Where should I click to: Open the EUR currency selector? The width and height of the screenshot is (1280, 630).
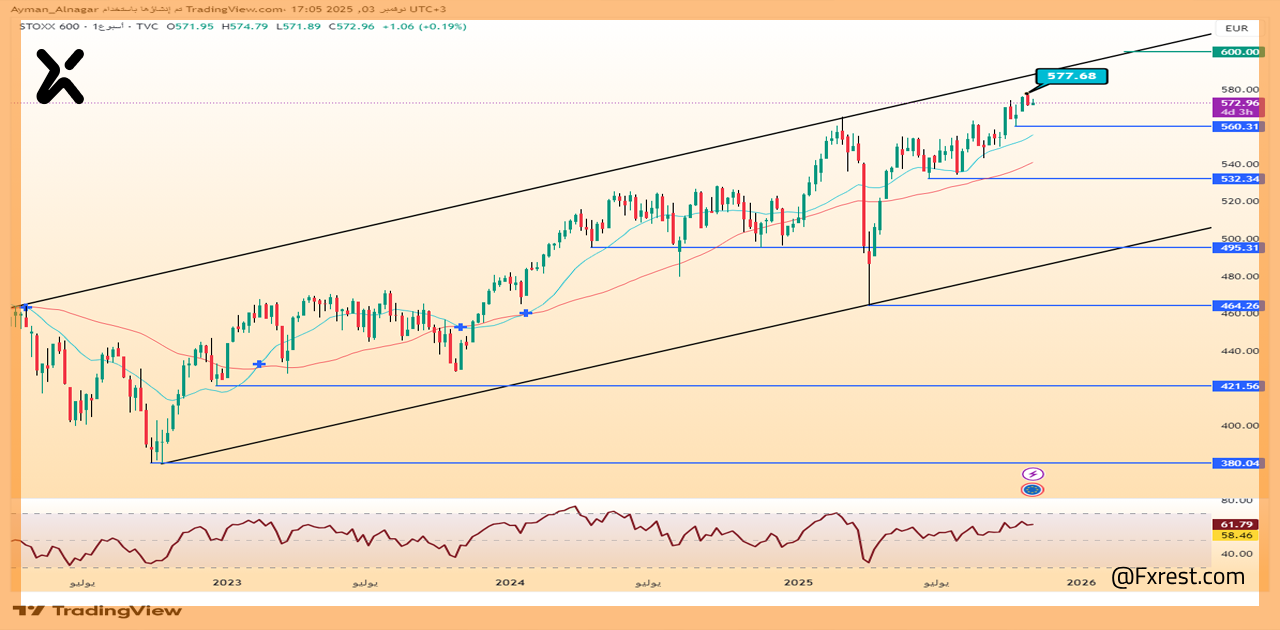pyautogui.click(x=1236, y=29)
